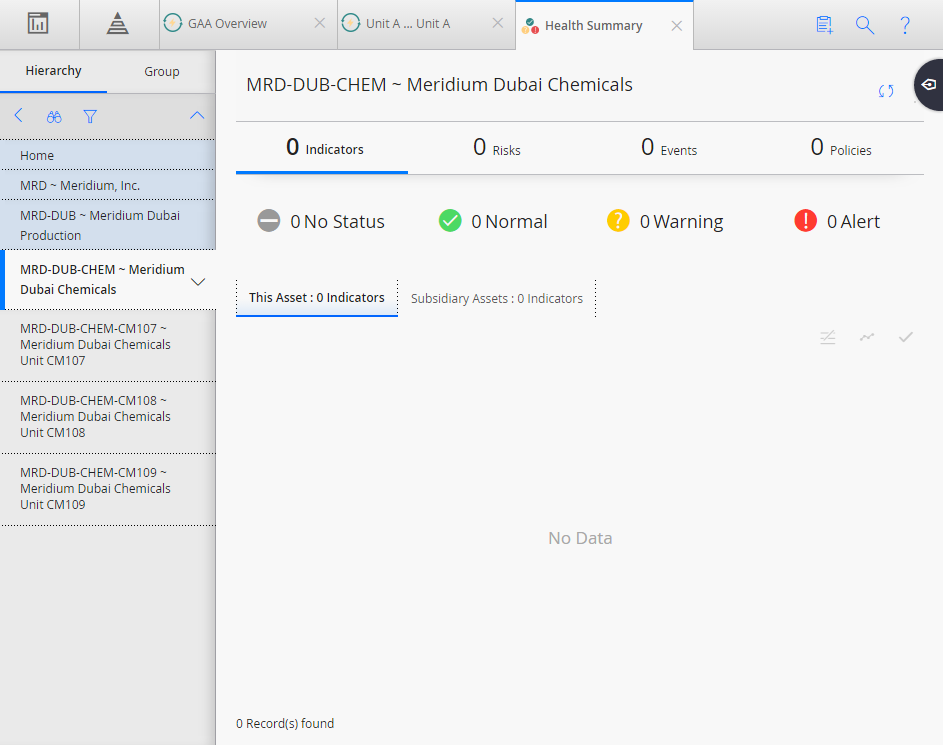Open the hierarchy filter funnel icon
943x745 pixels.
click(90, 117)
